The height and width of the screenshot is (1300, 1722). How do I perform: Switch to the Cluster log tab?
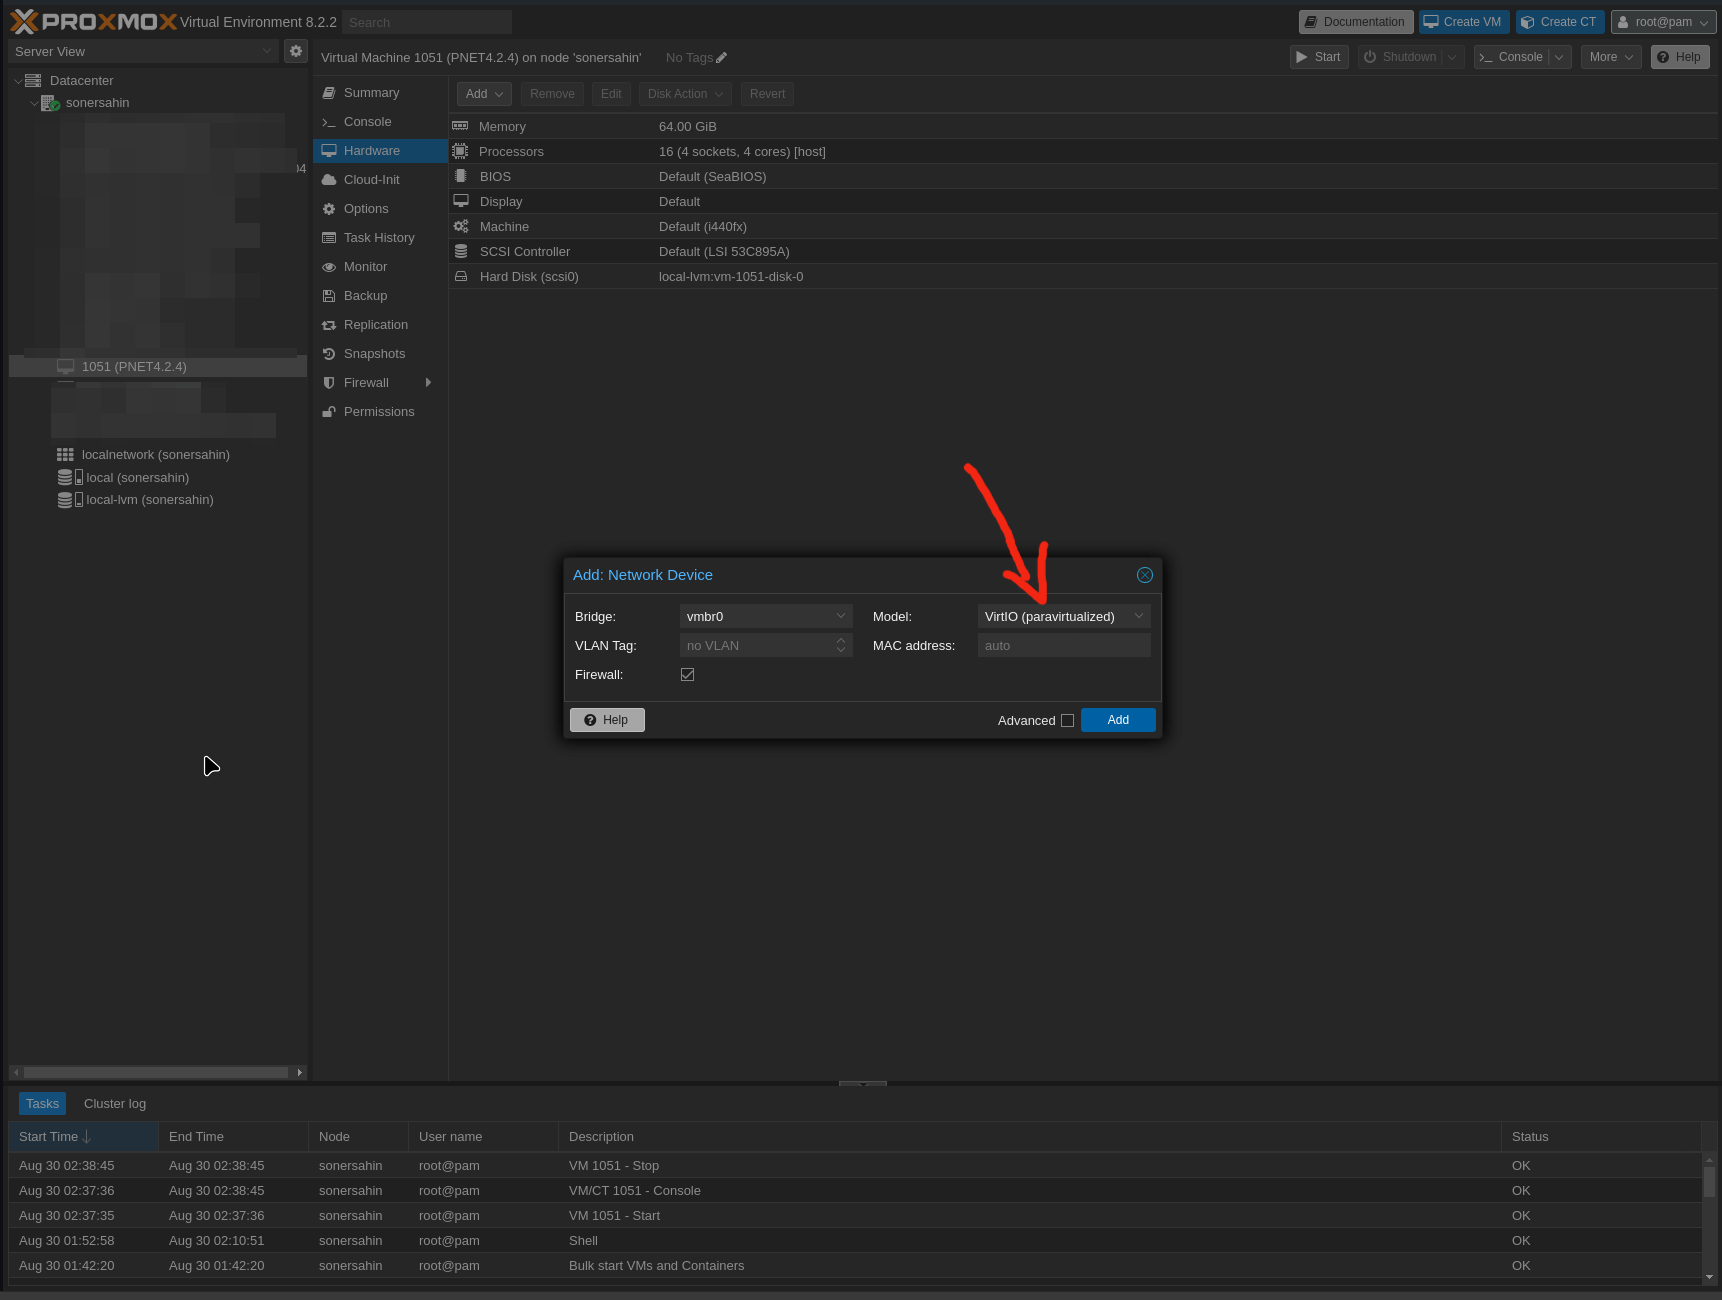click(x=115, y=1104)
